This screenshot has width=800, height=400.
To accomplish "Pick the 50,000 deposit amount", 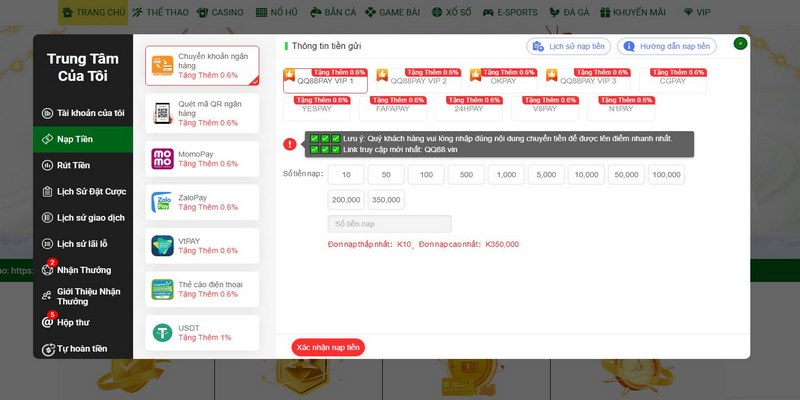I will click(626, 174).
